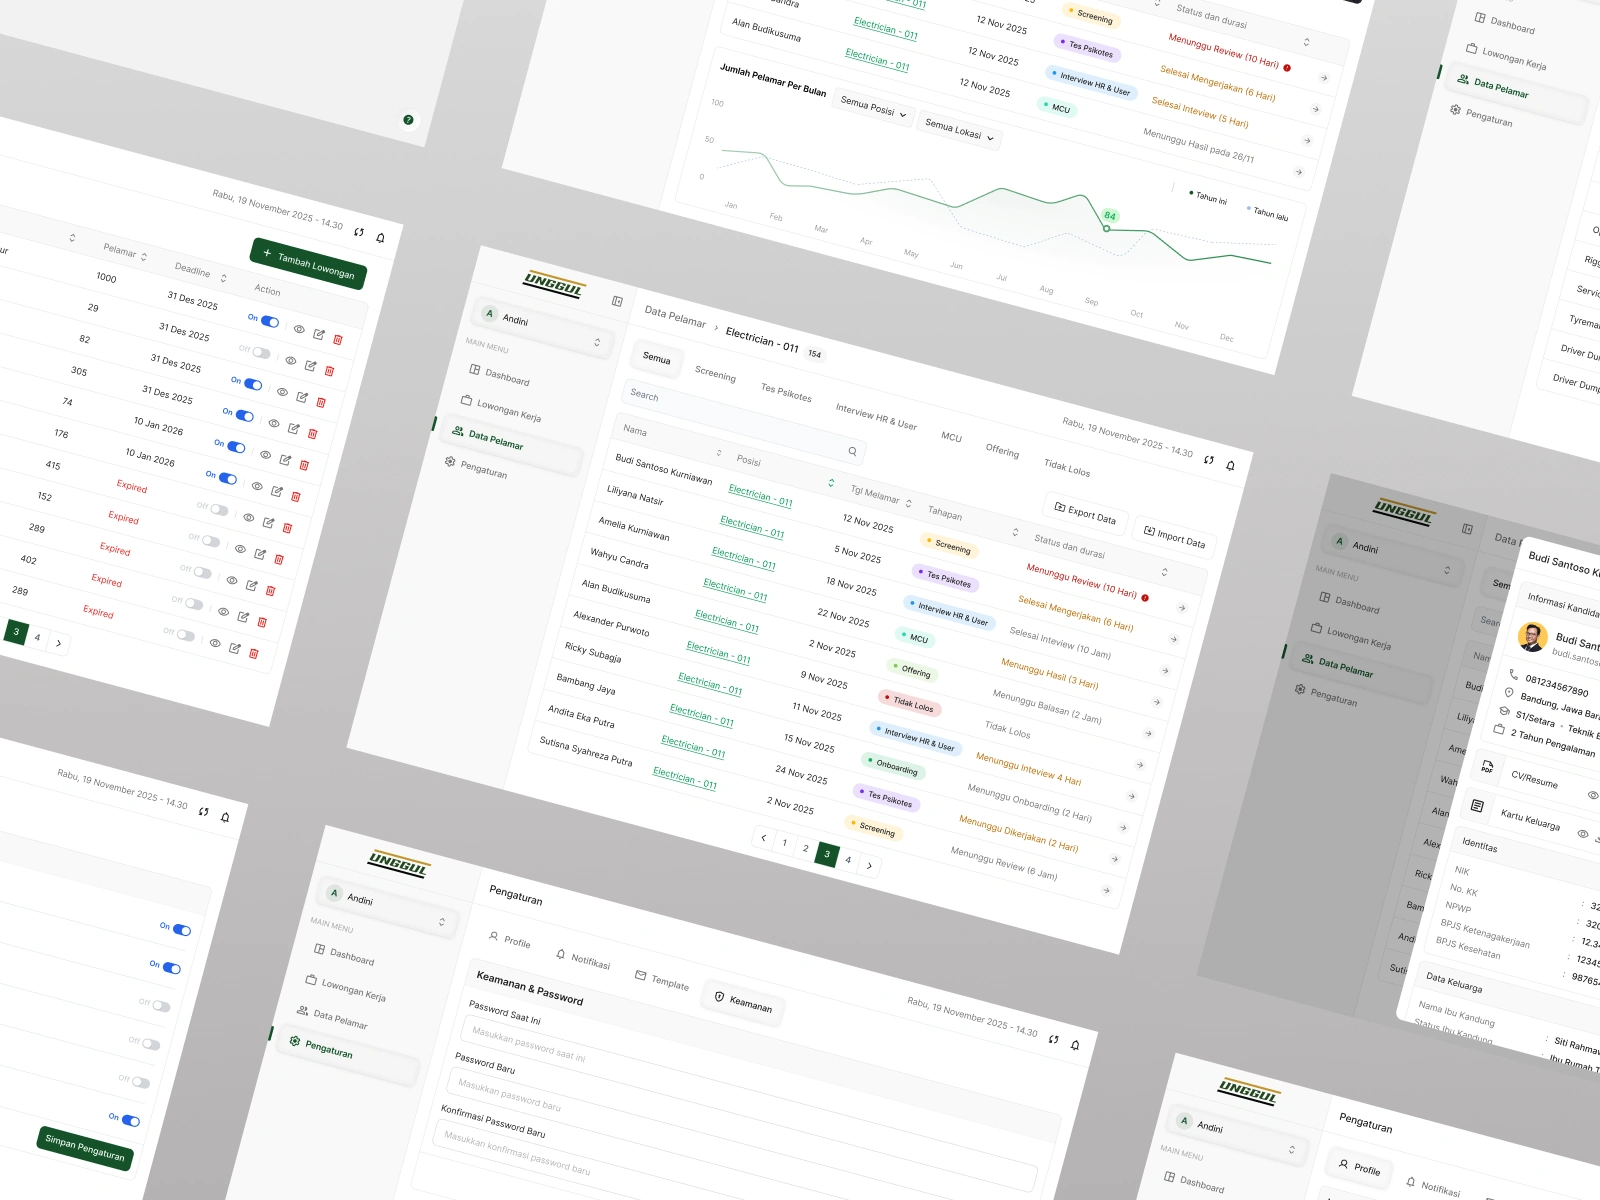This screenshot has height=1200, width=1600.
Task: Select the Interview HR & User tab
Action: pos(876,417)
